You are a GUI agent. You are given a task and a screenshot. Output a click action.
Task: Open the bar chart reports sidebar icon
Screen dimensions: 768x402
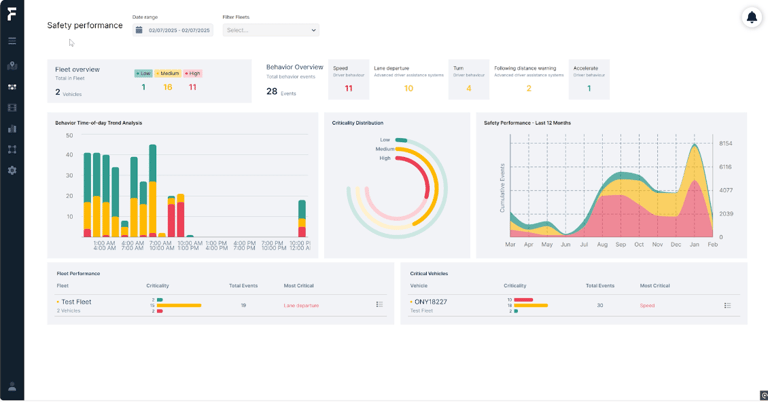coord(12,129)
